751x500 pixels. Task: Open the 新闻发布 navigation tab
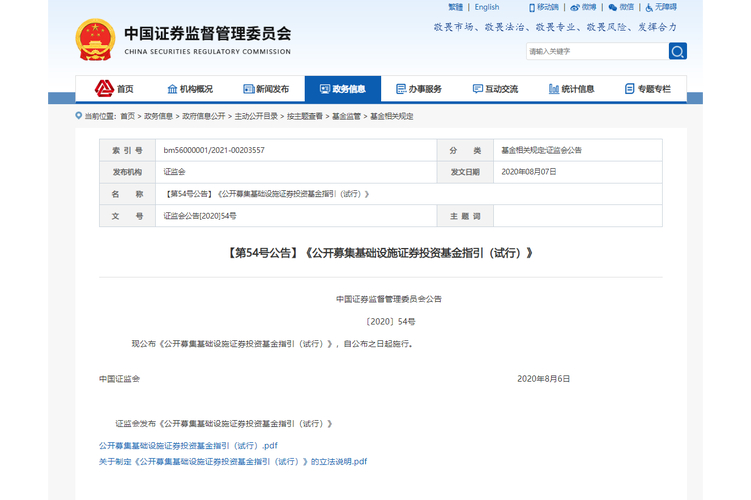266,89
